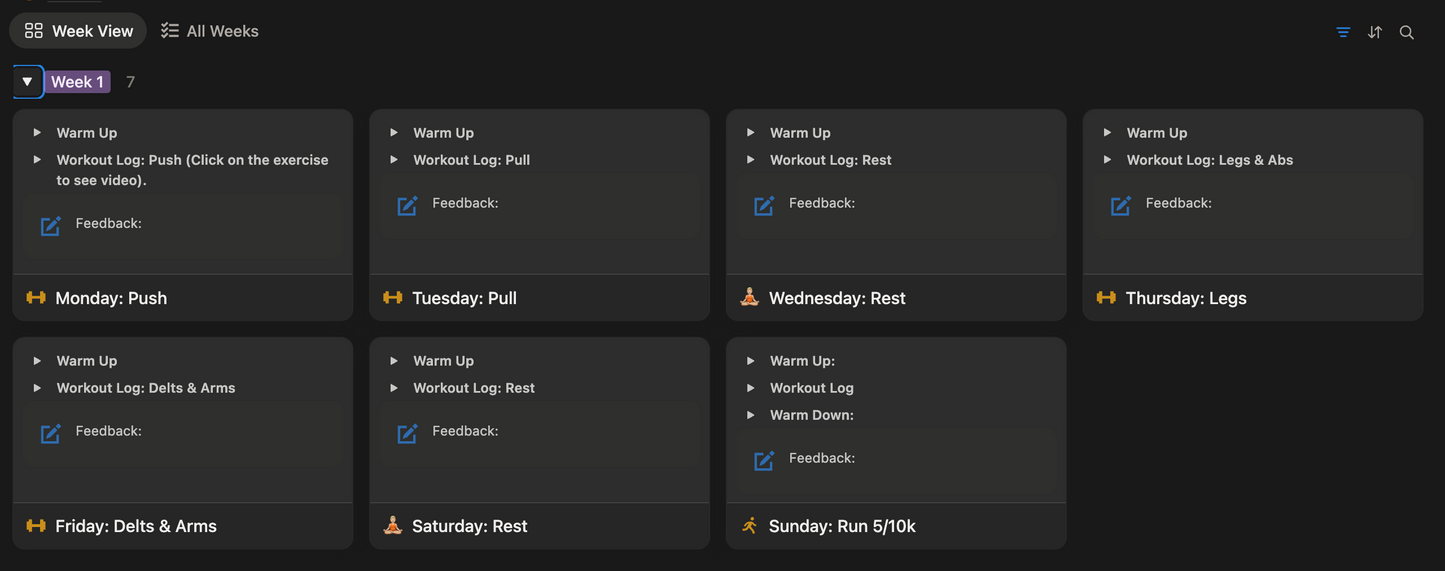
Task: Expand Warm Up toggle in Monday card
Action: tap(37, 133)
